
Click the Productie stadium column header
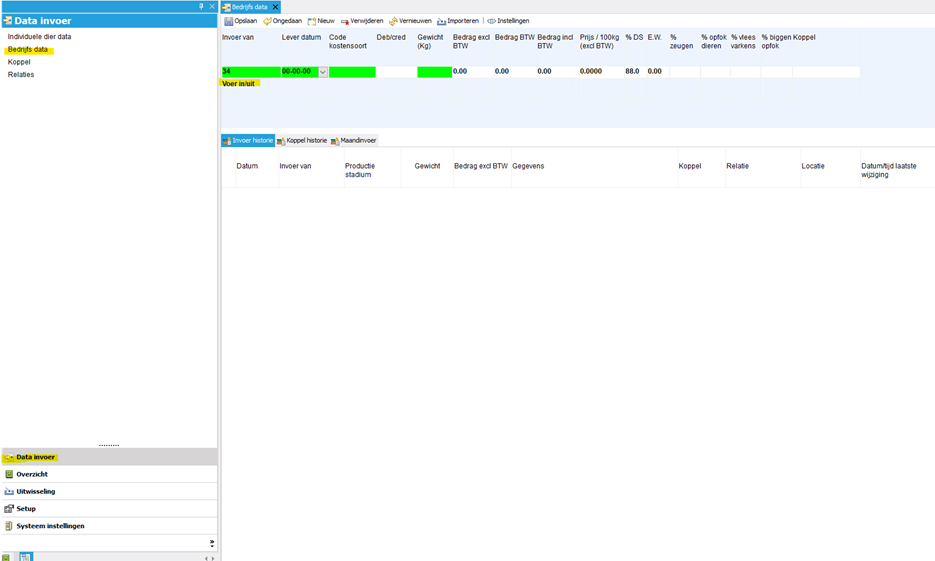[360, 171]
